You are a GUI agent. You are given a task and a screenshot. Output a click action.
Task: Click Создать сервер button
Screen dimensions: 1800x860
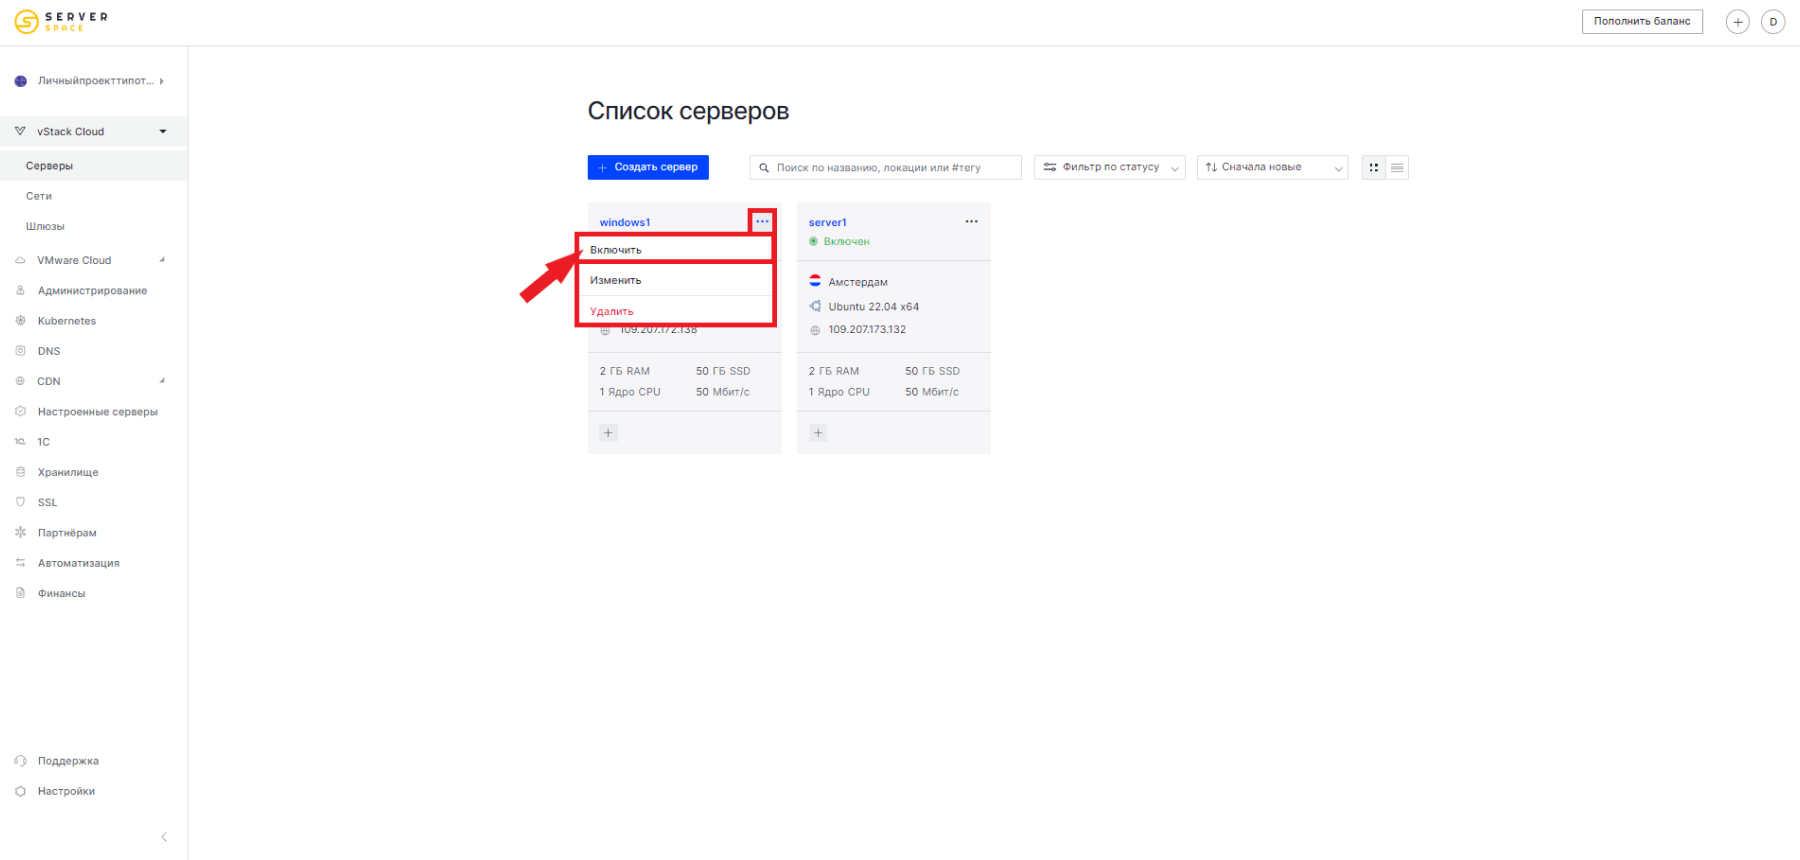(648, 167)
